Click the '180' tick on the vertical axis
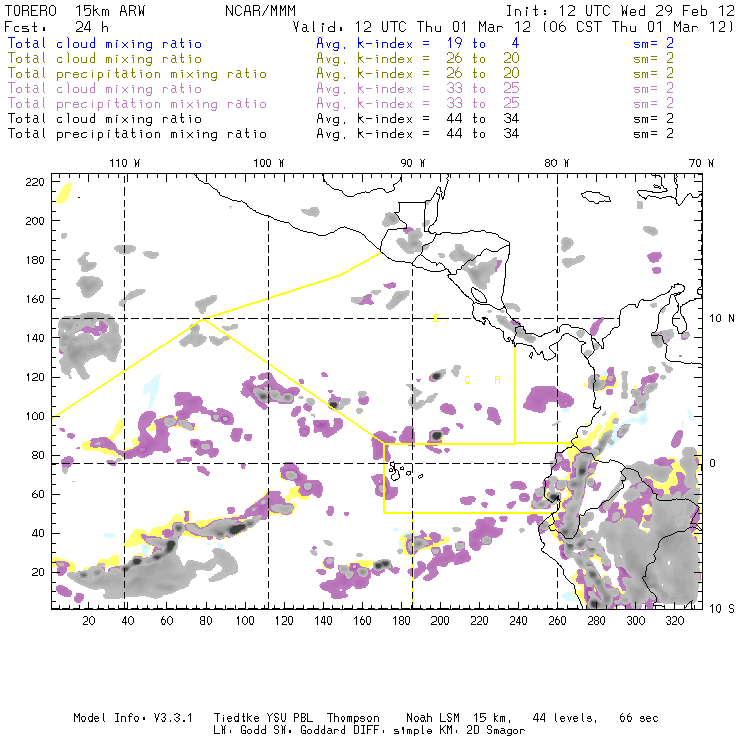 (35, 260)
